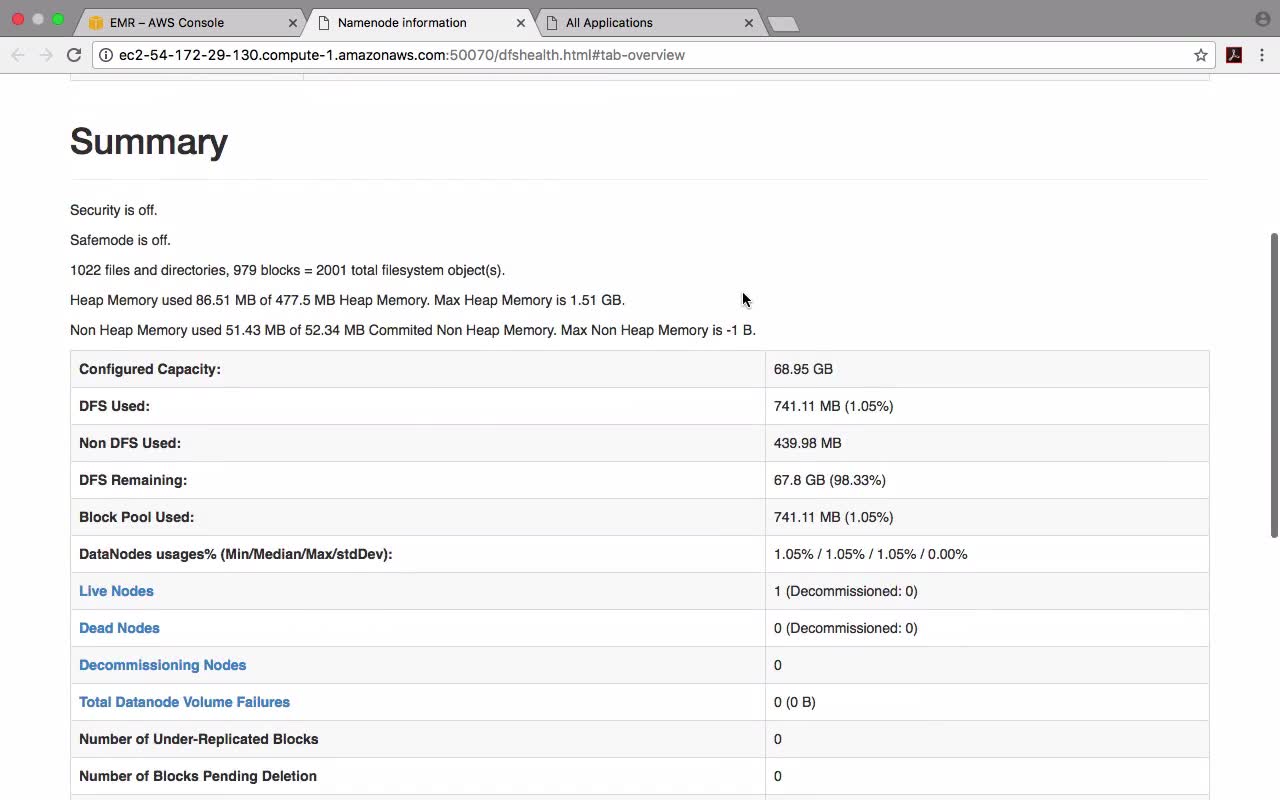Click the AWS cube favicon on EMR tab
This screenshot has width=1280, height=800.
coord(96,22)
